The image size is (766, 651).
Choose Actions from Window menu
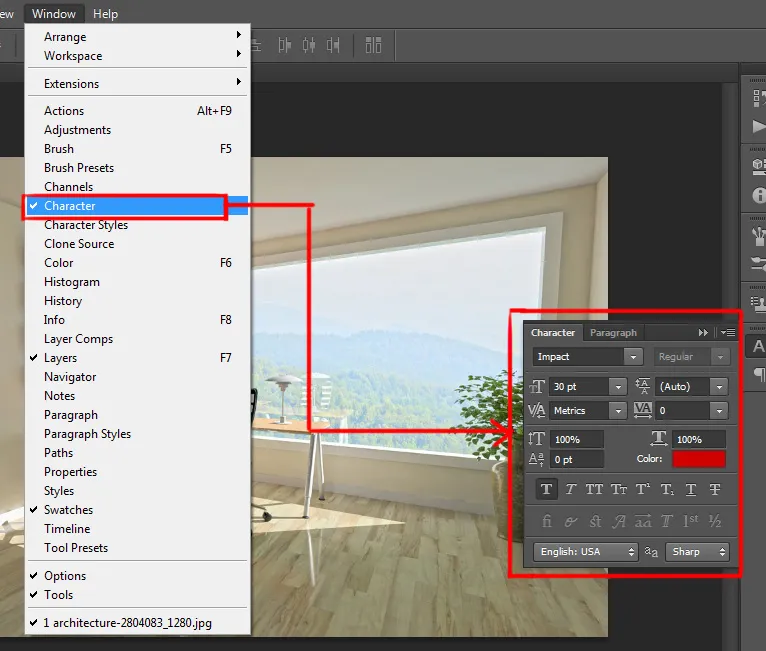coord(138,111)
